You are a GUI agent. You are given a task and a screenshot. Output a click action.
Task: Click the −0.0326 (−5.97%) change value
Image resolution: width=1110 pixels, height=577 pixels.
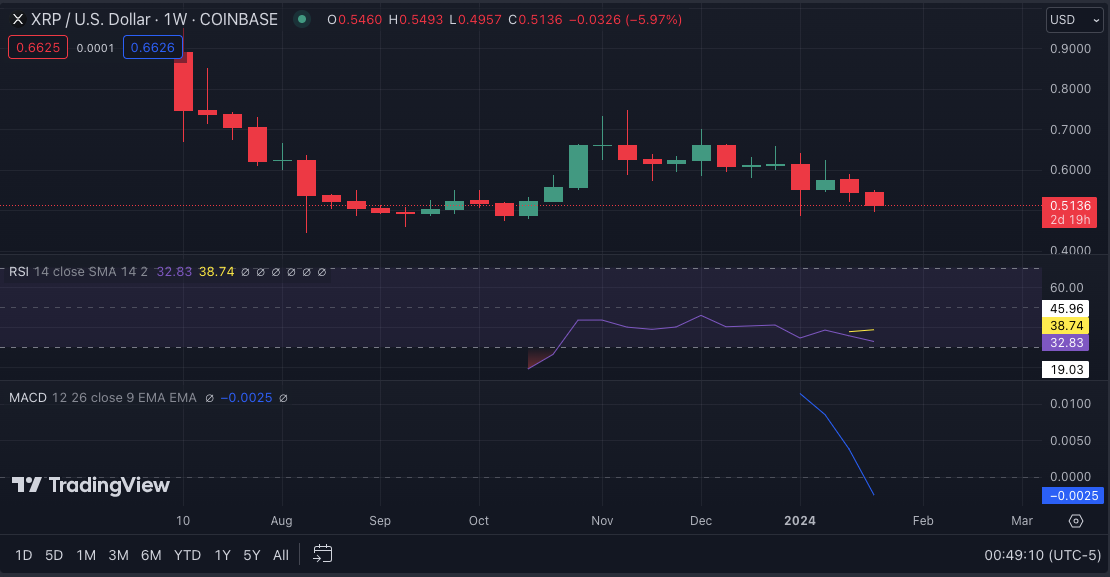tap(626, 20)
